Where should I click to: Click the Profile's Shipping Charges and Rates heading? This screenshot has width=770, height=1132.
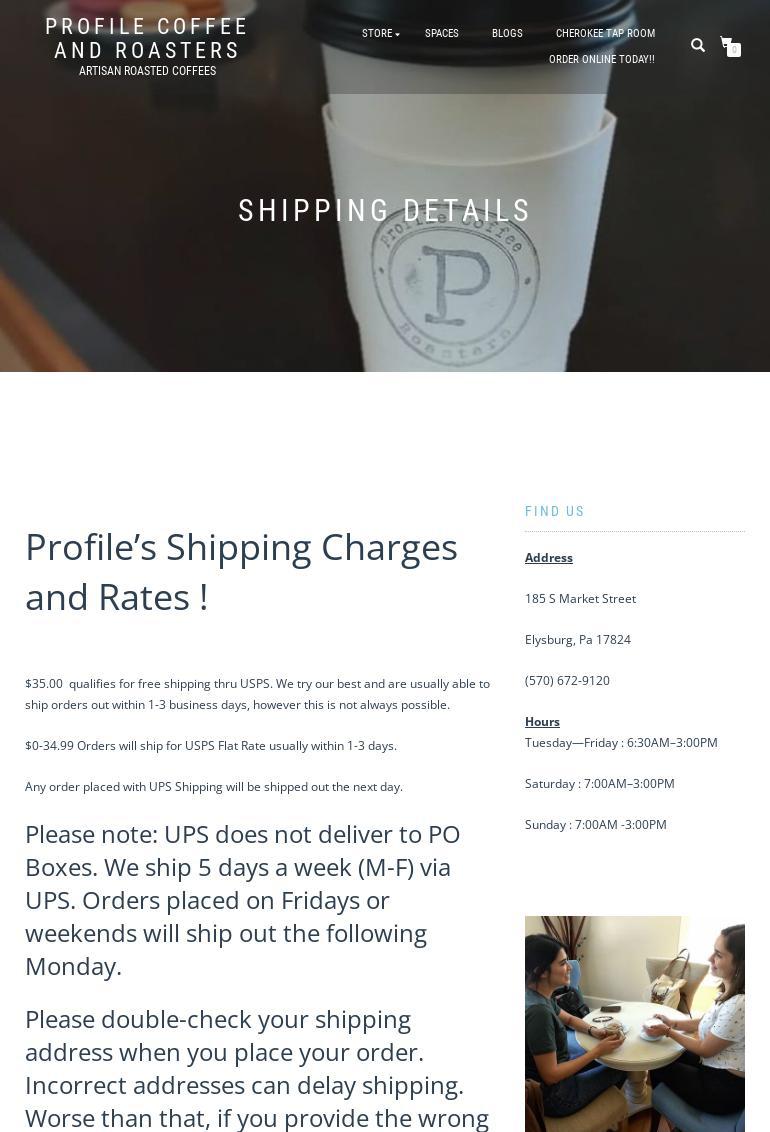point(241,571)
